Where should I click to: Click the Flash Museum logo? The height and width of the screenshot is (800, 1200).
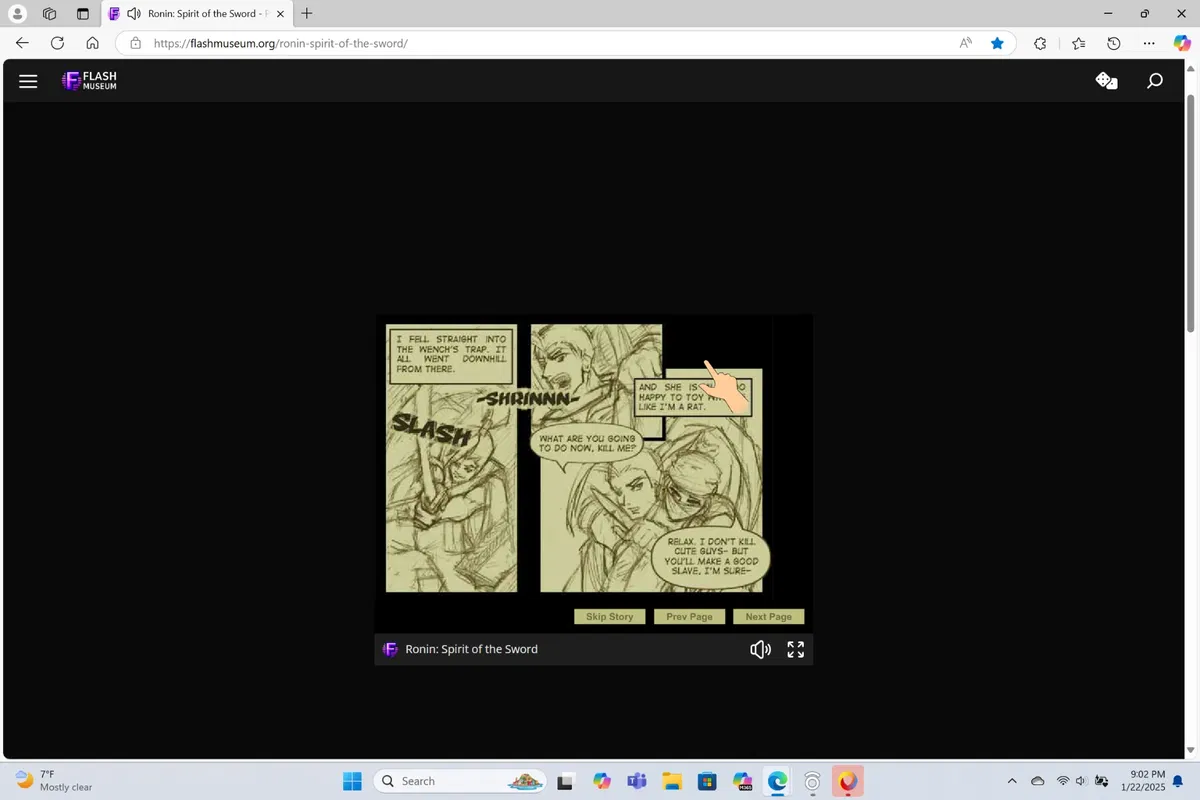click(x=89, y=81)
